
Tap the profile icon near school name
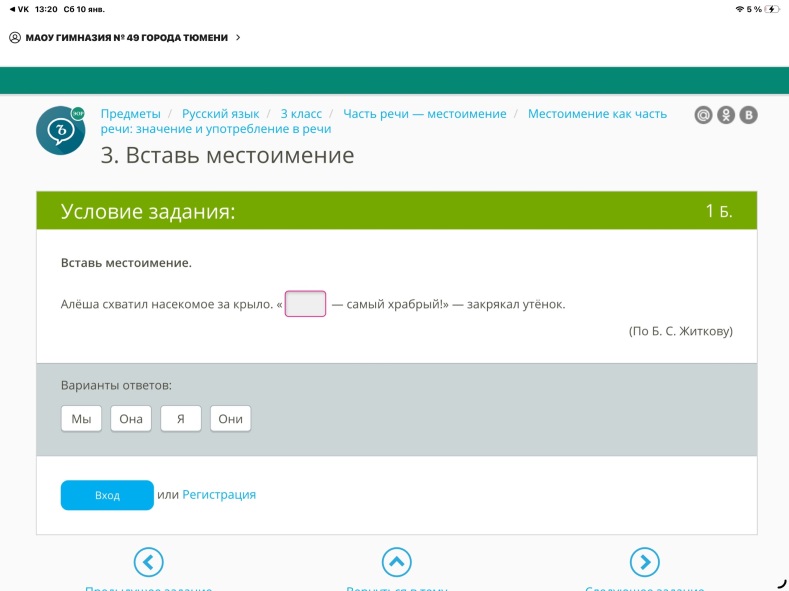coord(15,38)
